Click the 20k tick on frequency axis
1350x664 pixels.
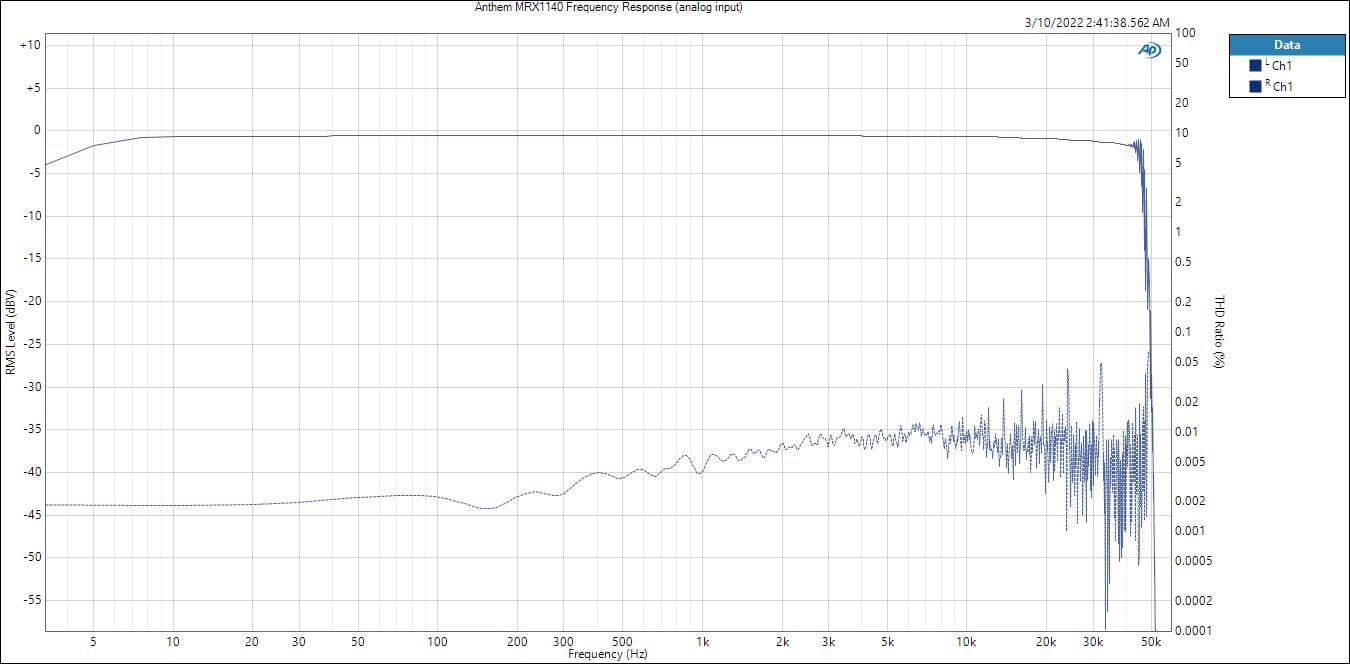pos(1046,641)
